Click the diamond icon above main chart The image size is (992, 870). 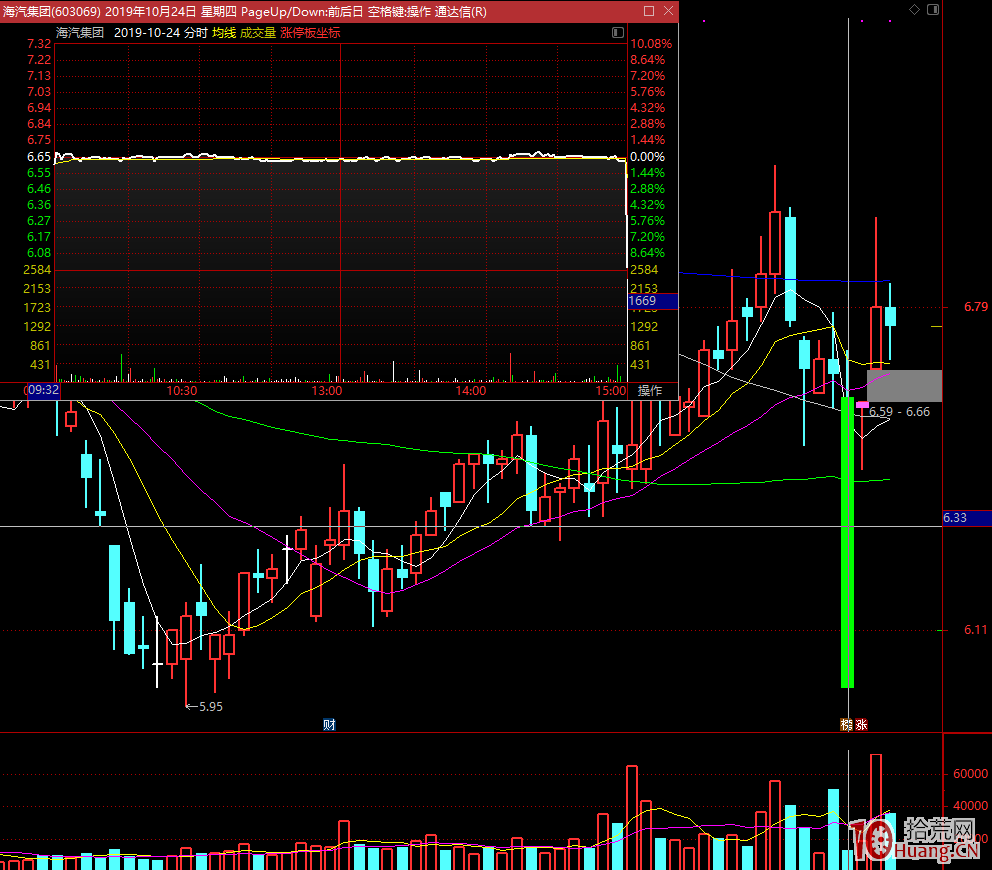tap(913, 9)
